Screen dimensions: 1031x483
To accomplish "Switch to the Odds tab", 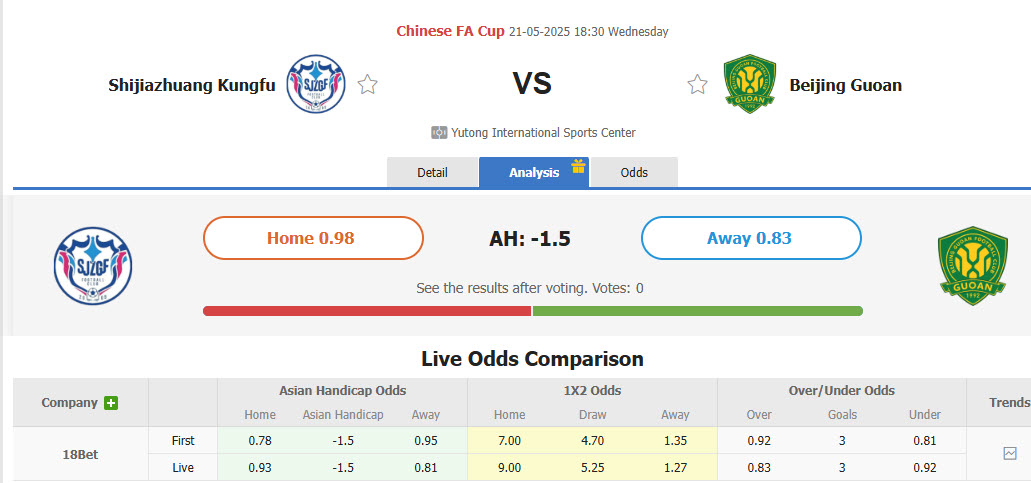I will tap(634, 172).
